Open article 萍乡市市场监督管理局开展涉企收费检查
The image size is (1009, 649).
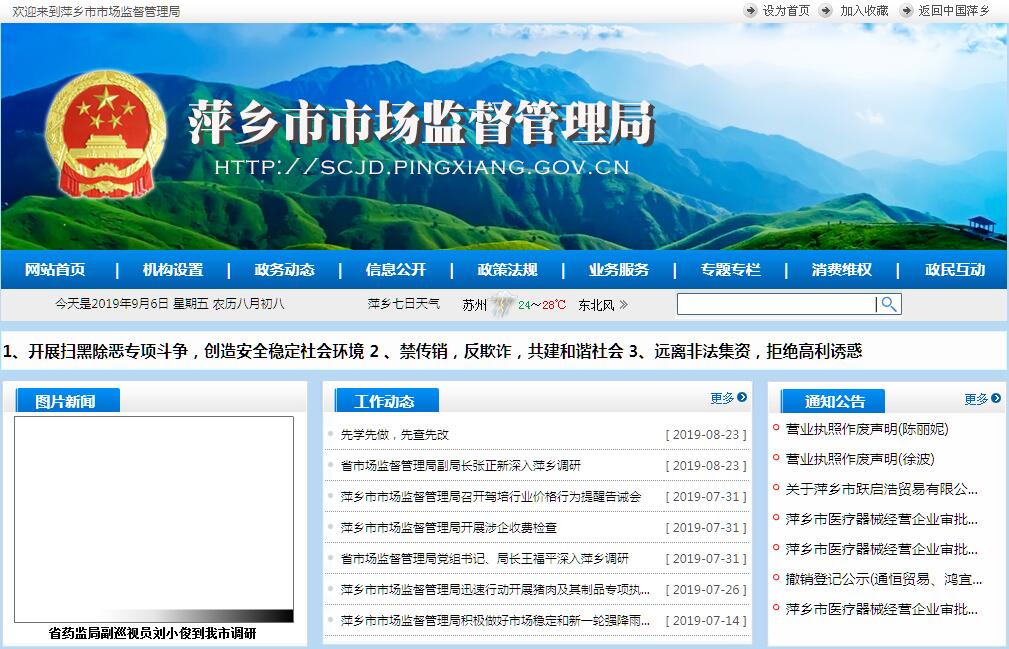pyautogui.click(x=449, y=527)
